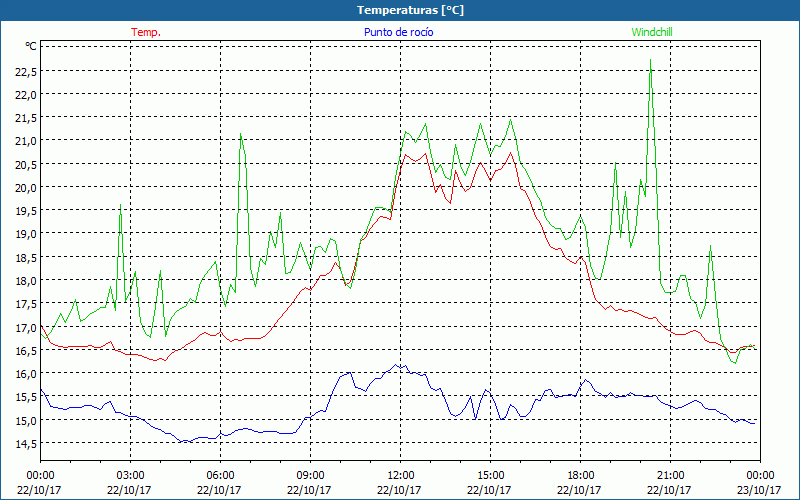Click the 20,5 y-axis value
Screen dimensions: 800x500
(x=26, y=165)
